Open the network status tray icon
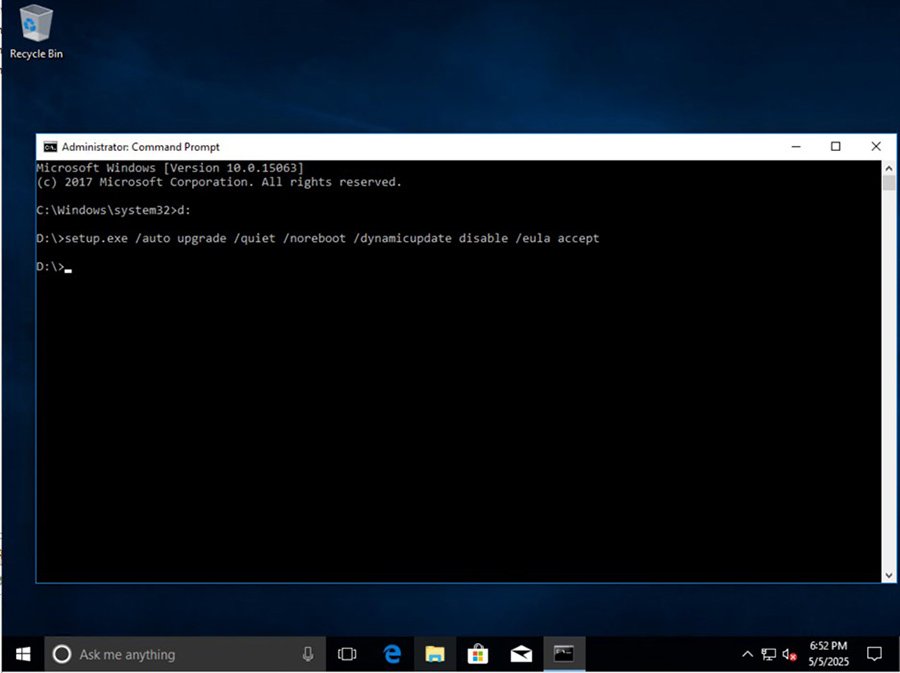Image resolution: width=900 pixels, height=673 pixels. [768, 655]
